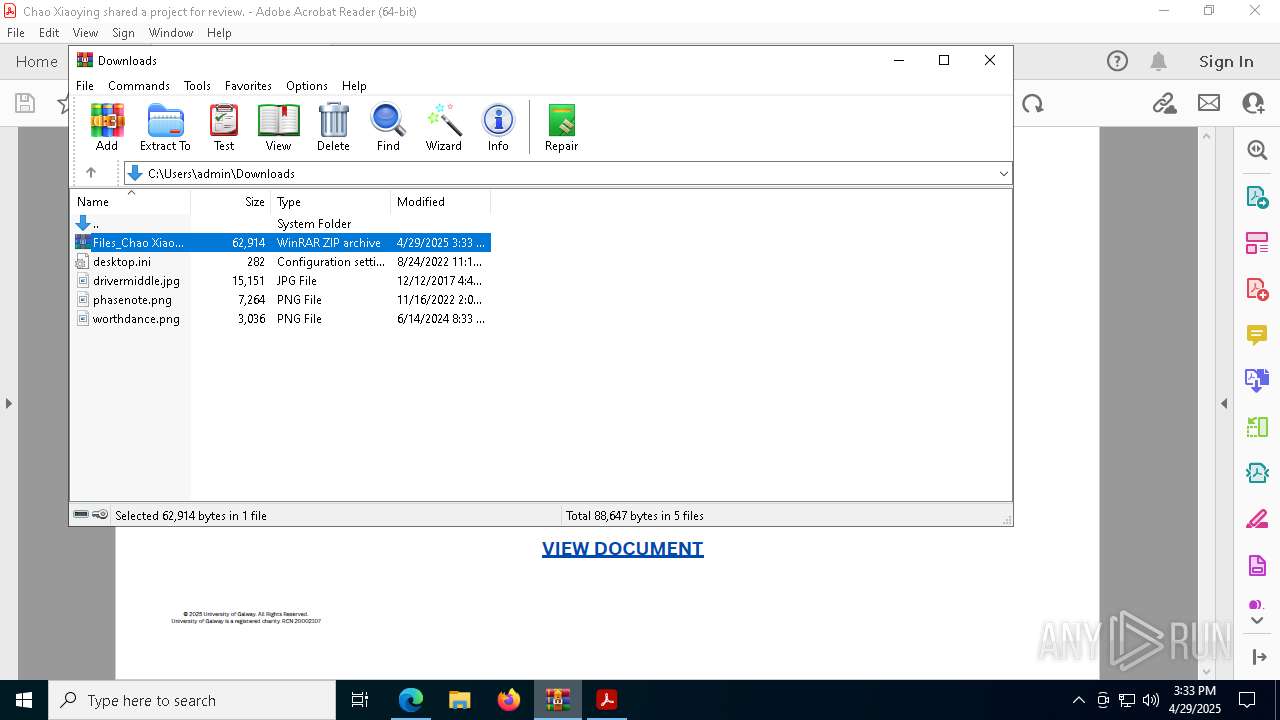Image resolution: width=1280 pixels, height=720 pixels.
Task: Sort files by Size column header
Action: (231, 202)
